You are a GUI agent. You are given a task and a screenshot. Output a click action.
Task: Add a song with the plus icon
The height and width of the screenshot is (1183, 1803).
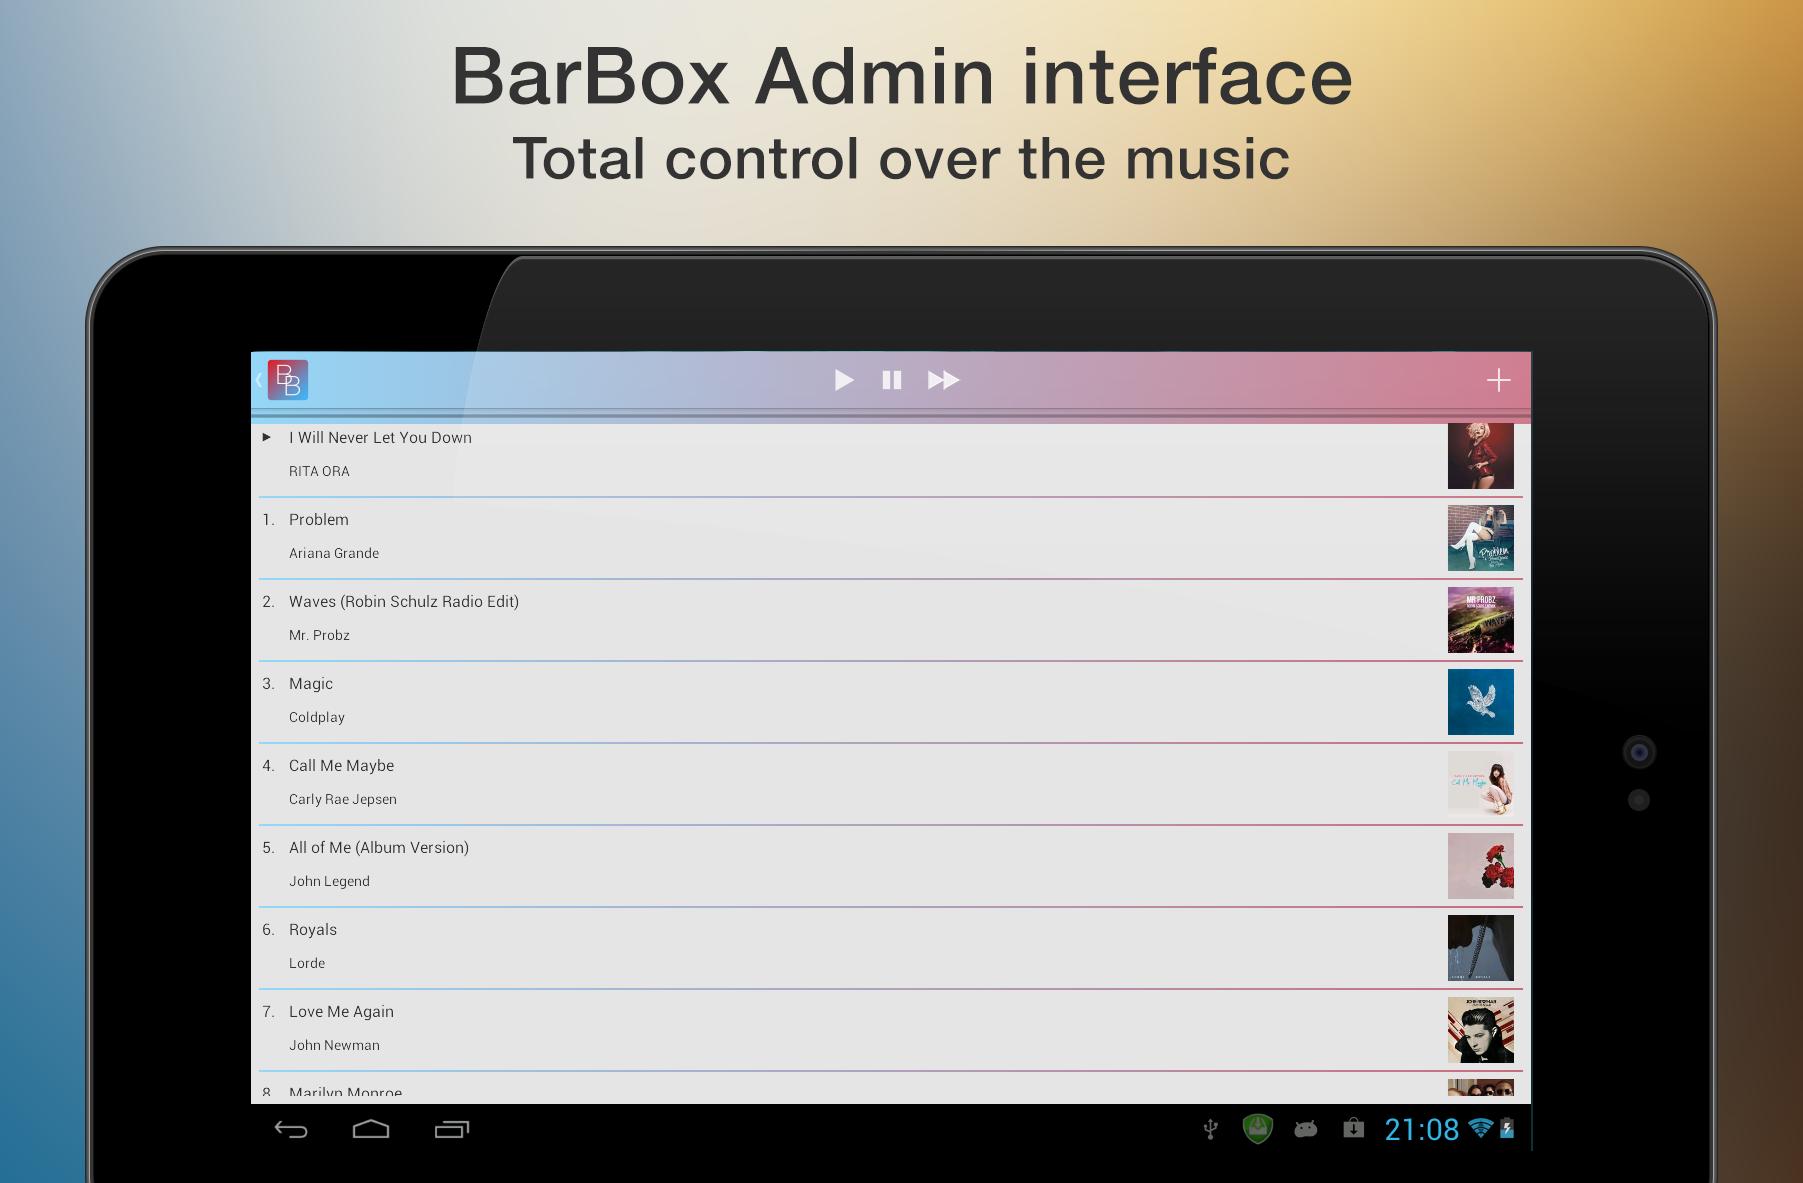click(x=1498, y=380)
